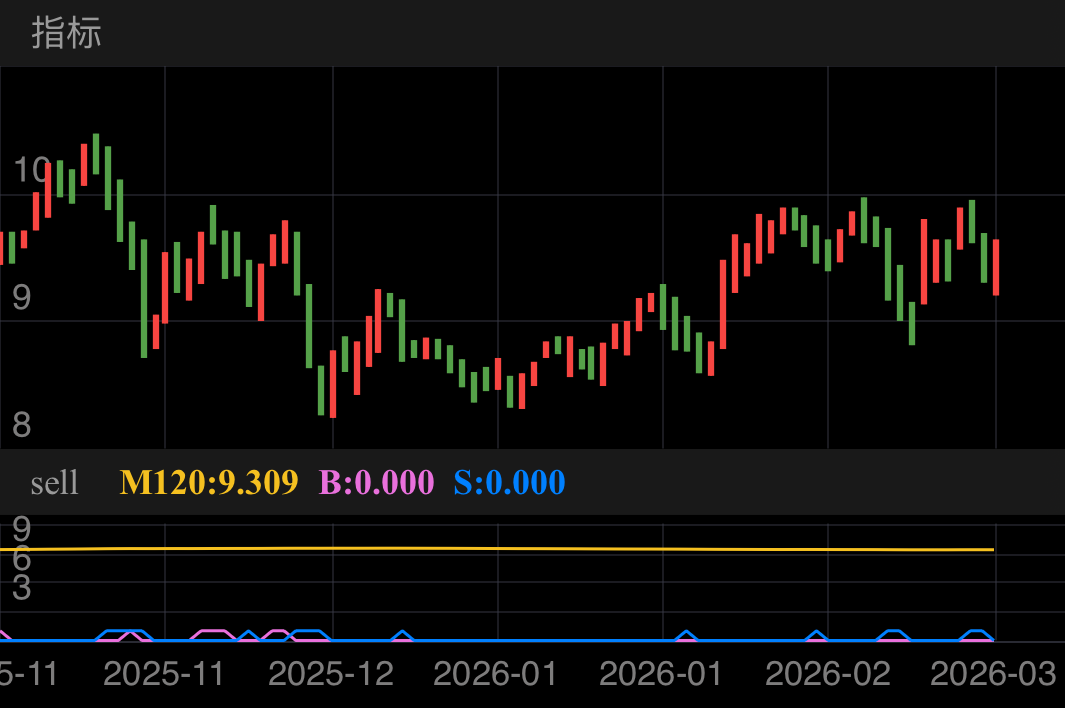
Task: Click the indicator axis label 3
Action: (21, 589)
